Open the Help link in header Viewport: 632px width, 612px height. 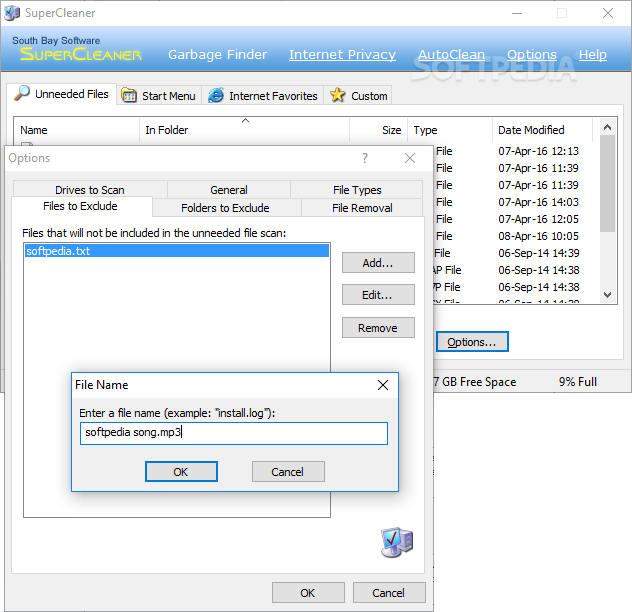pos(592,54)
